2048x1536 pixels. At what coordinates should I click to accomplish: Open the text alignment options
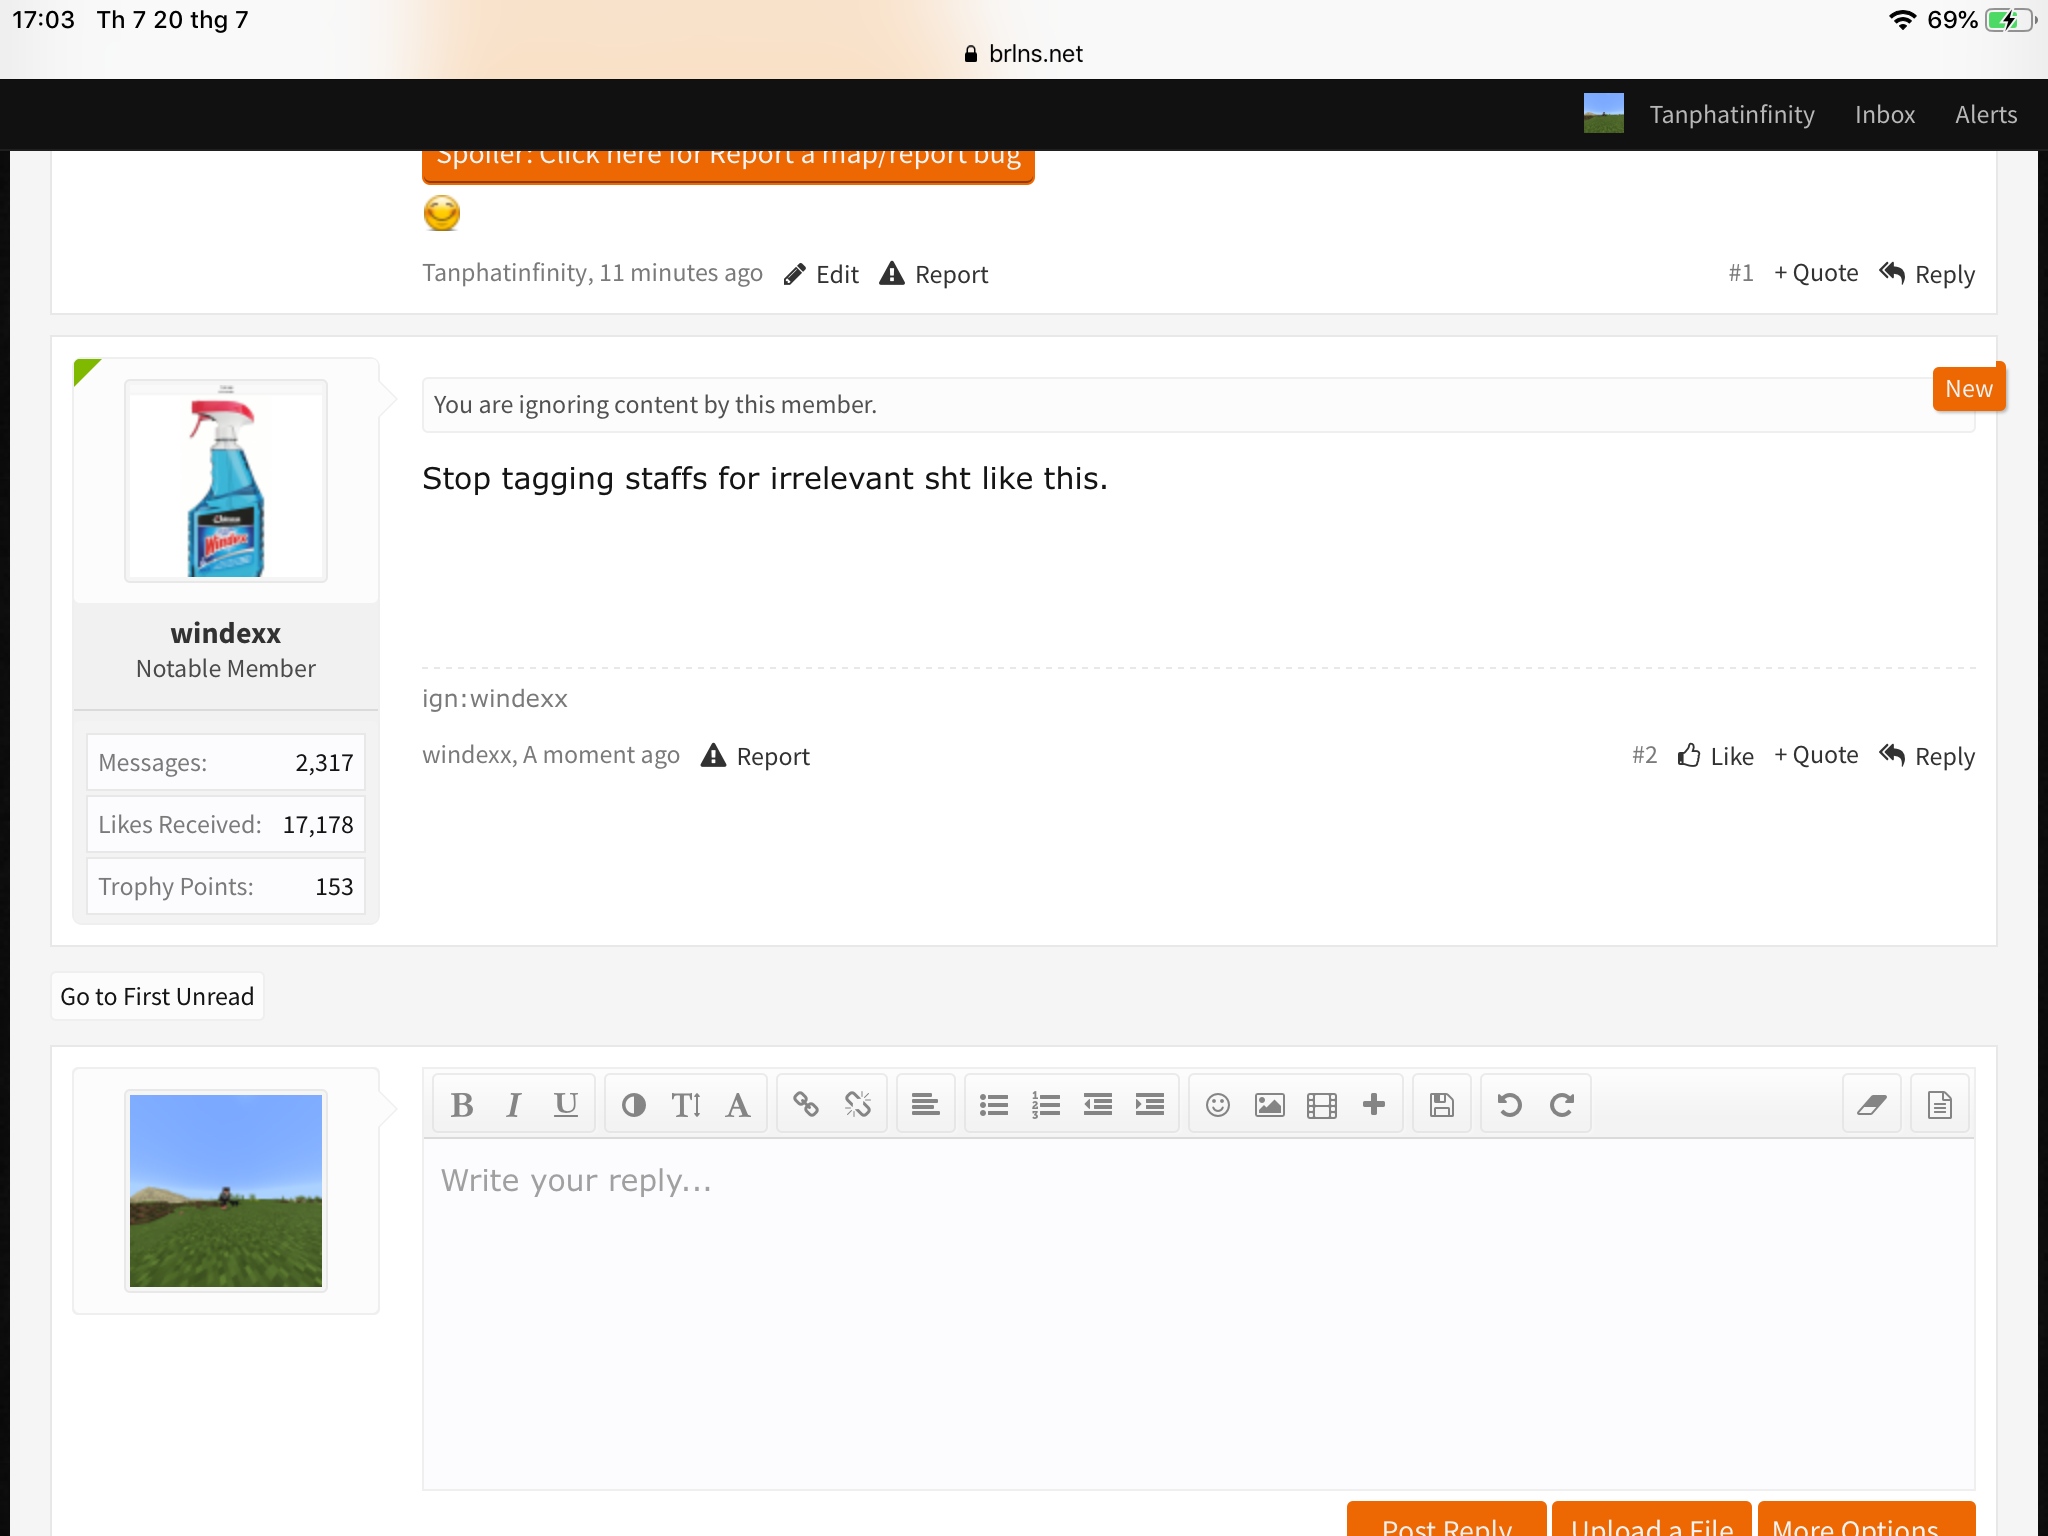coord(925,1104)
